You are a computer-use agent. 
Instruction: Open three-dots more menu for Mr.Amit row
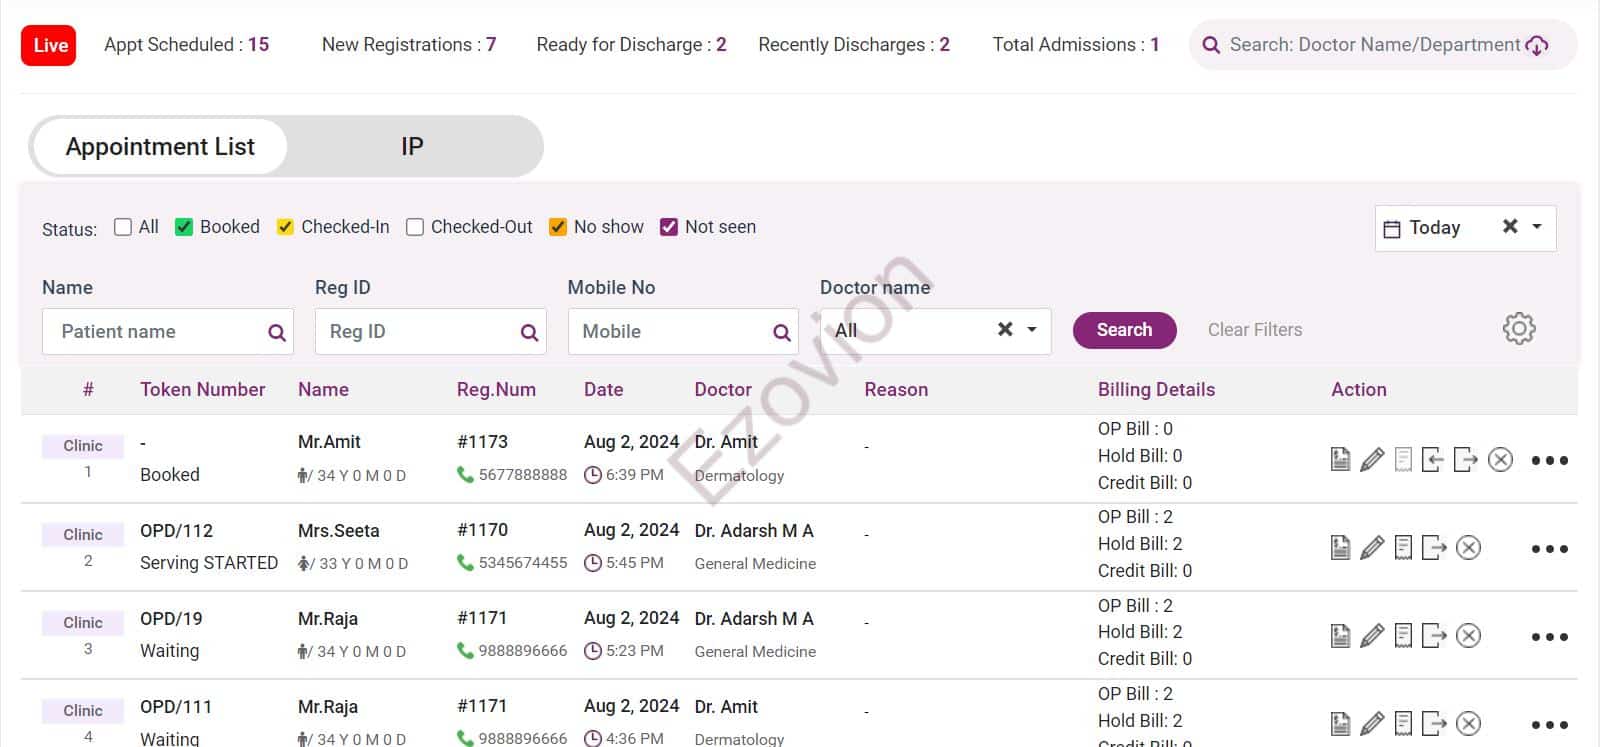coord(1549,461)
